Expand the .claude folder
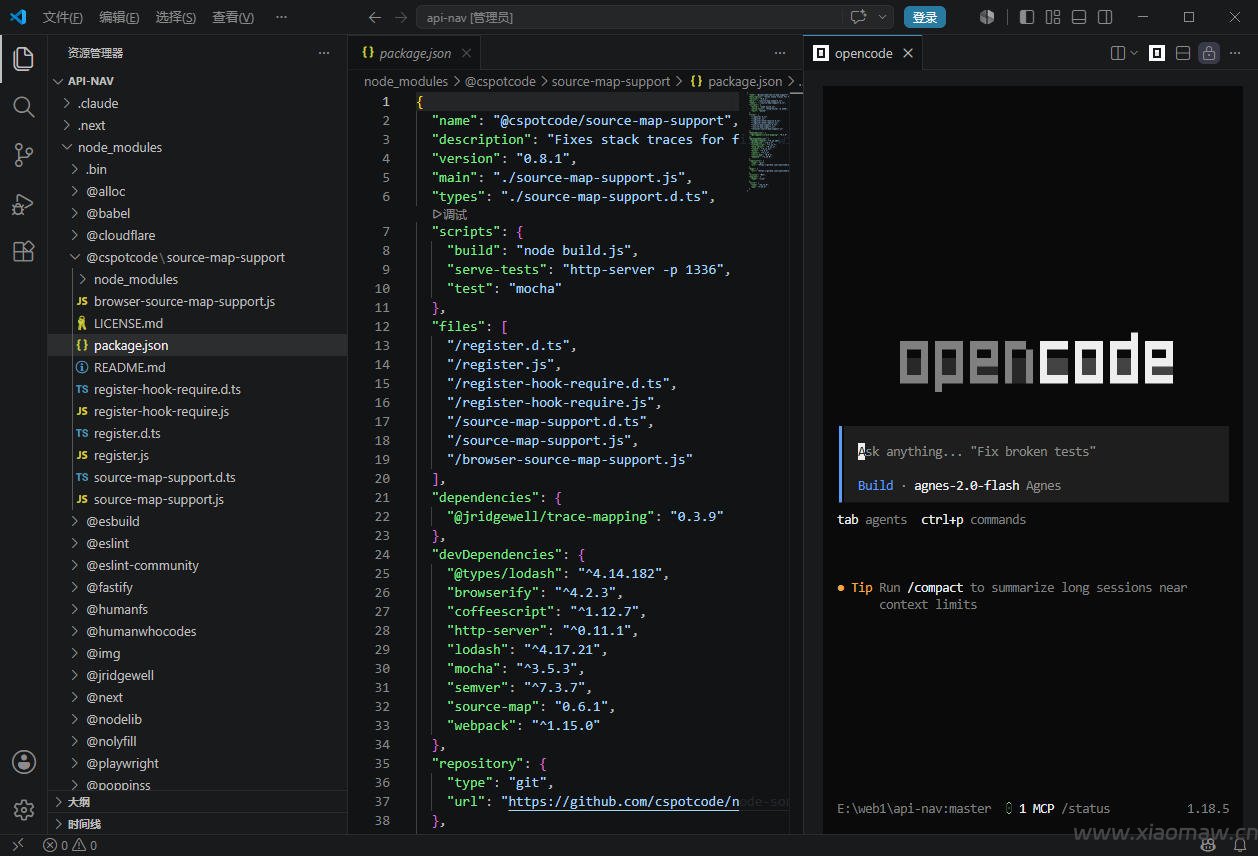Image resolution: width=1258 pixels, height=856 pixels. click(x=198, y=103)
